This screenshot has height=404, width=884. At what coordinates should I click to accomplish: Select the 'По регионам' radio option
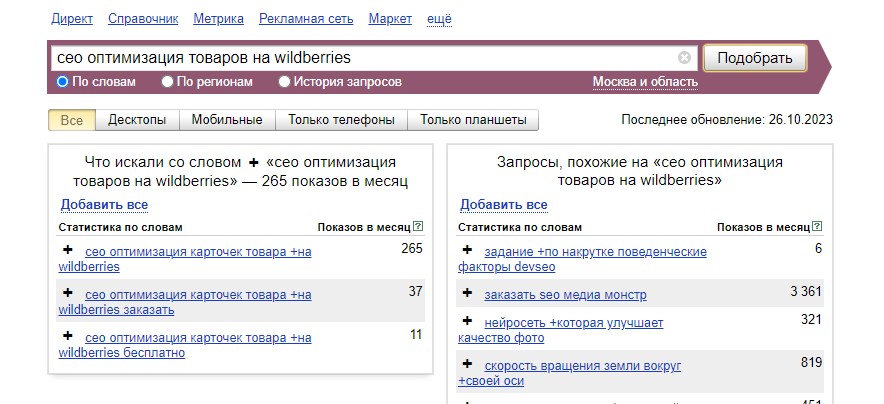pos(168,82)
